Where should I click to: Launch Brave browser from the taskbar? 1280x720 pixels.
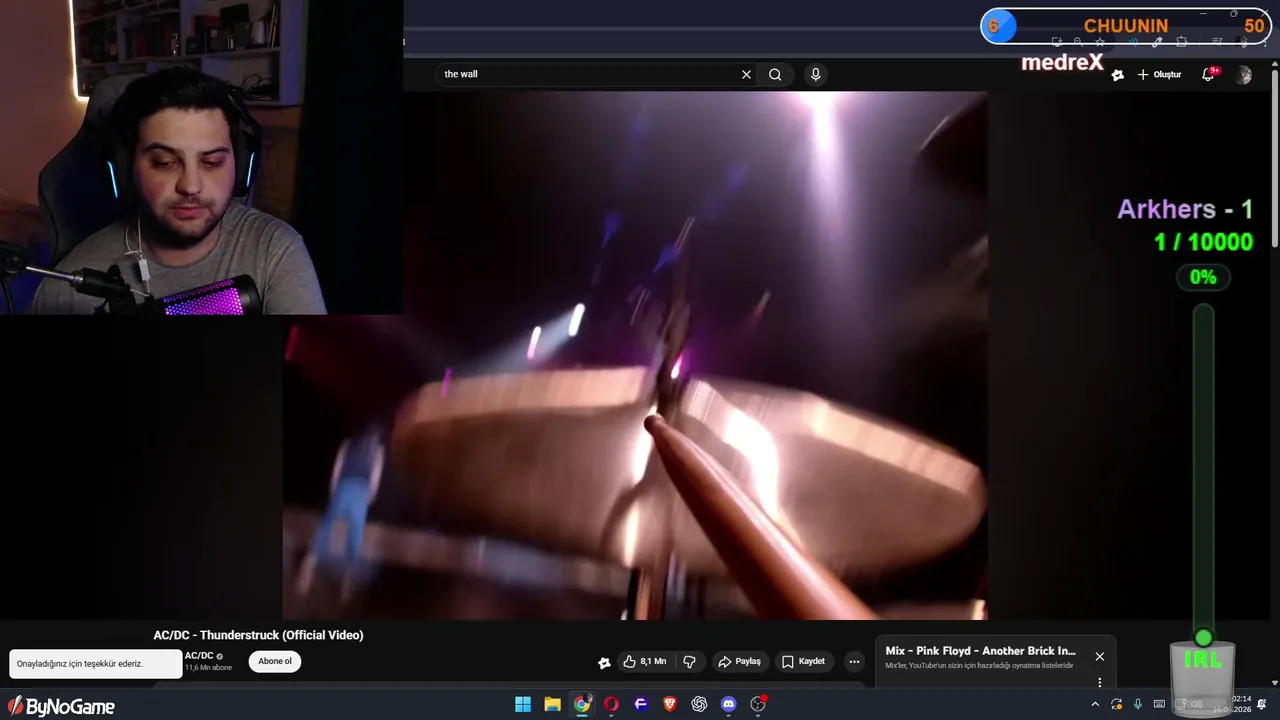coord(670,704)
